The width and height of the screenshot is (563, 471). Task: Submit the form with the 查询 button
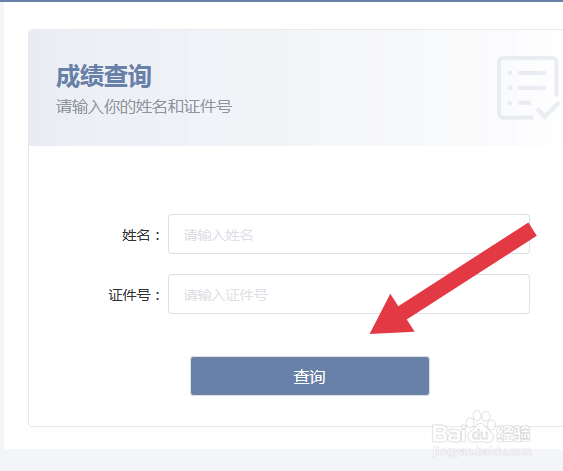pyautogui.click(x=310, y=376)
